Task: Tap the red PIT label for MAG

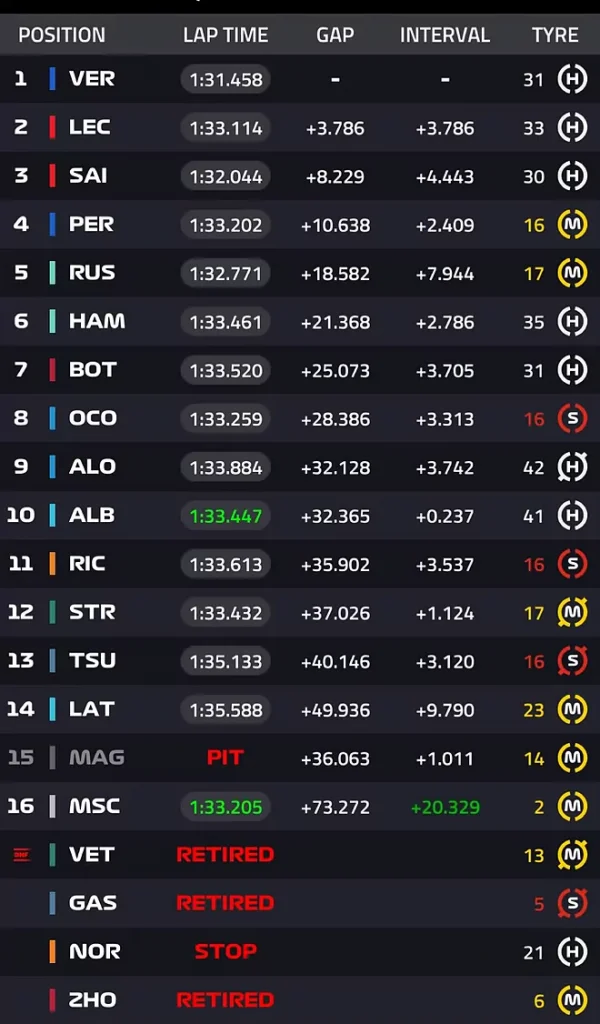Action: pyautogui.click(x=225, y=758)
